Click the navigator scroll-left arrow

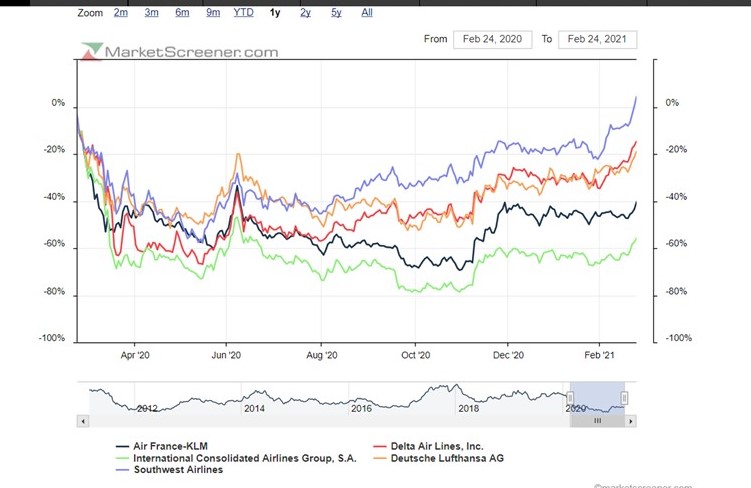(x=83, y=422)
